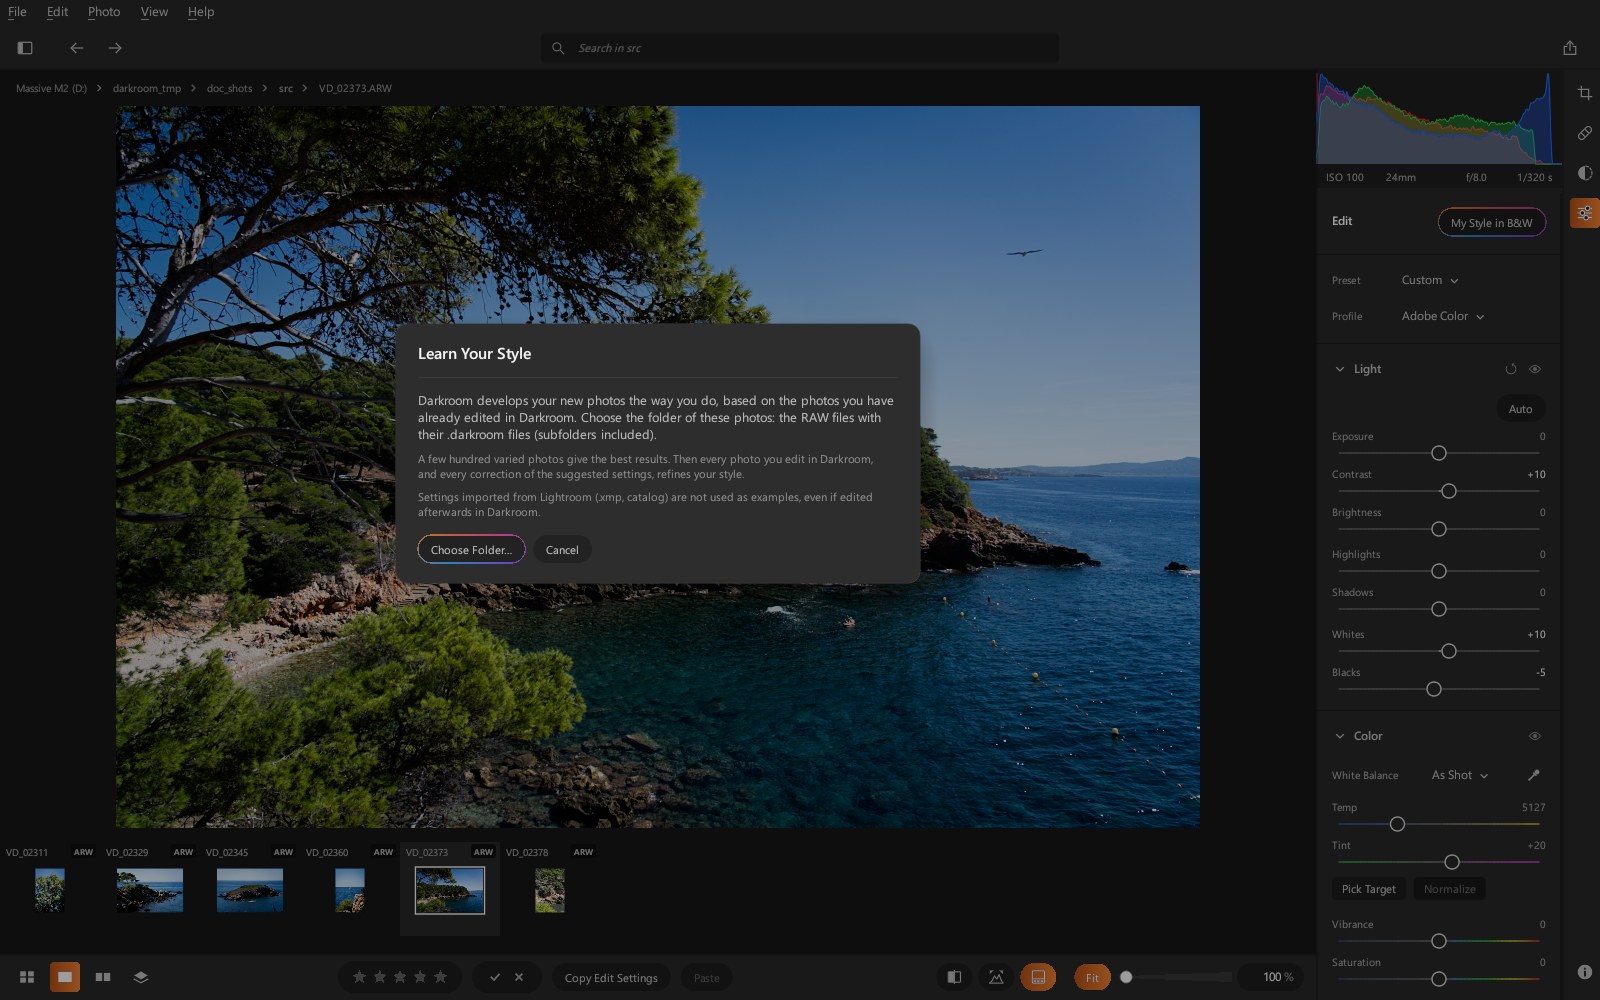1600x1000 pixels.
Task: Toggle the filmstrip display button
Action: click(1038, 977)
